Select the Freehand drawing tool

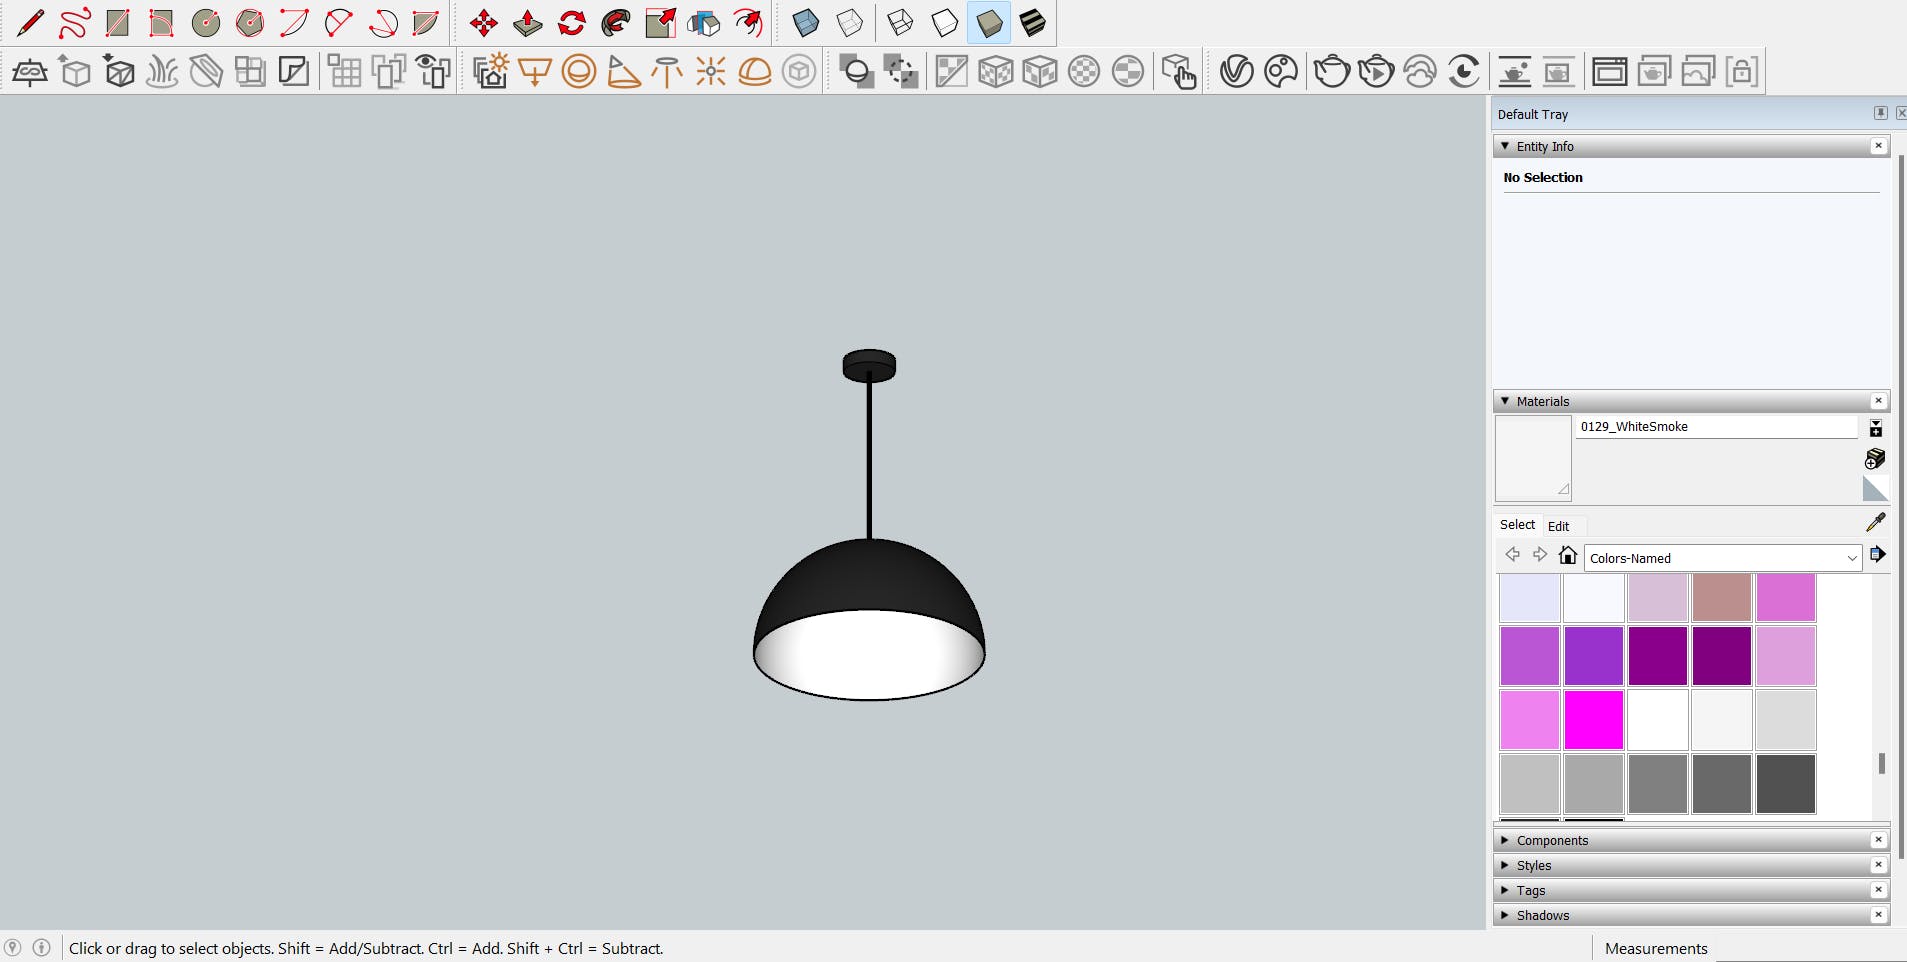[x=74, y=23]
